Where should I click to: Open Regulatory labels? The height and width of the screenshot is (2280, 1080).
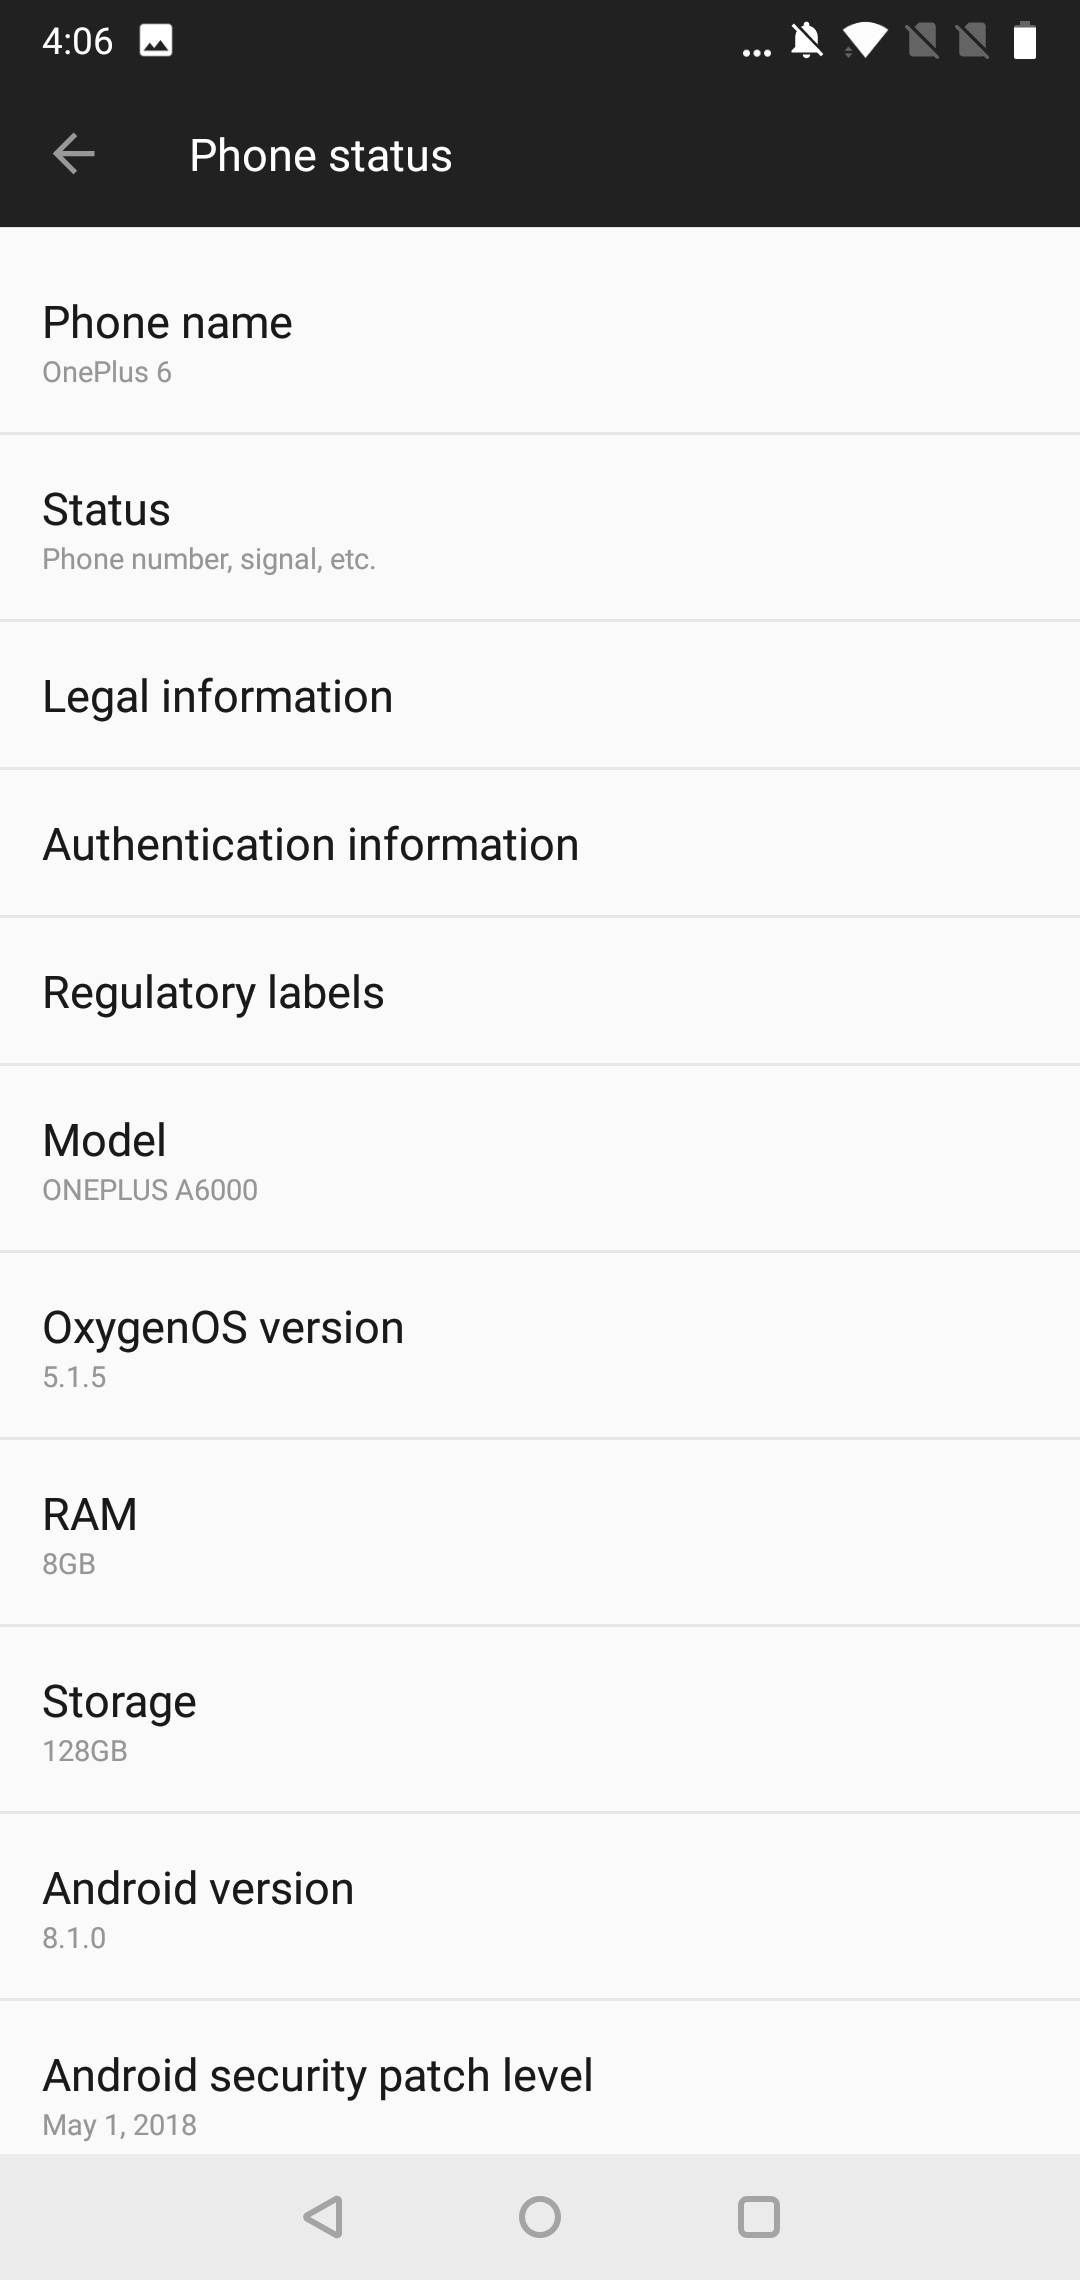(540, 991)
